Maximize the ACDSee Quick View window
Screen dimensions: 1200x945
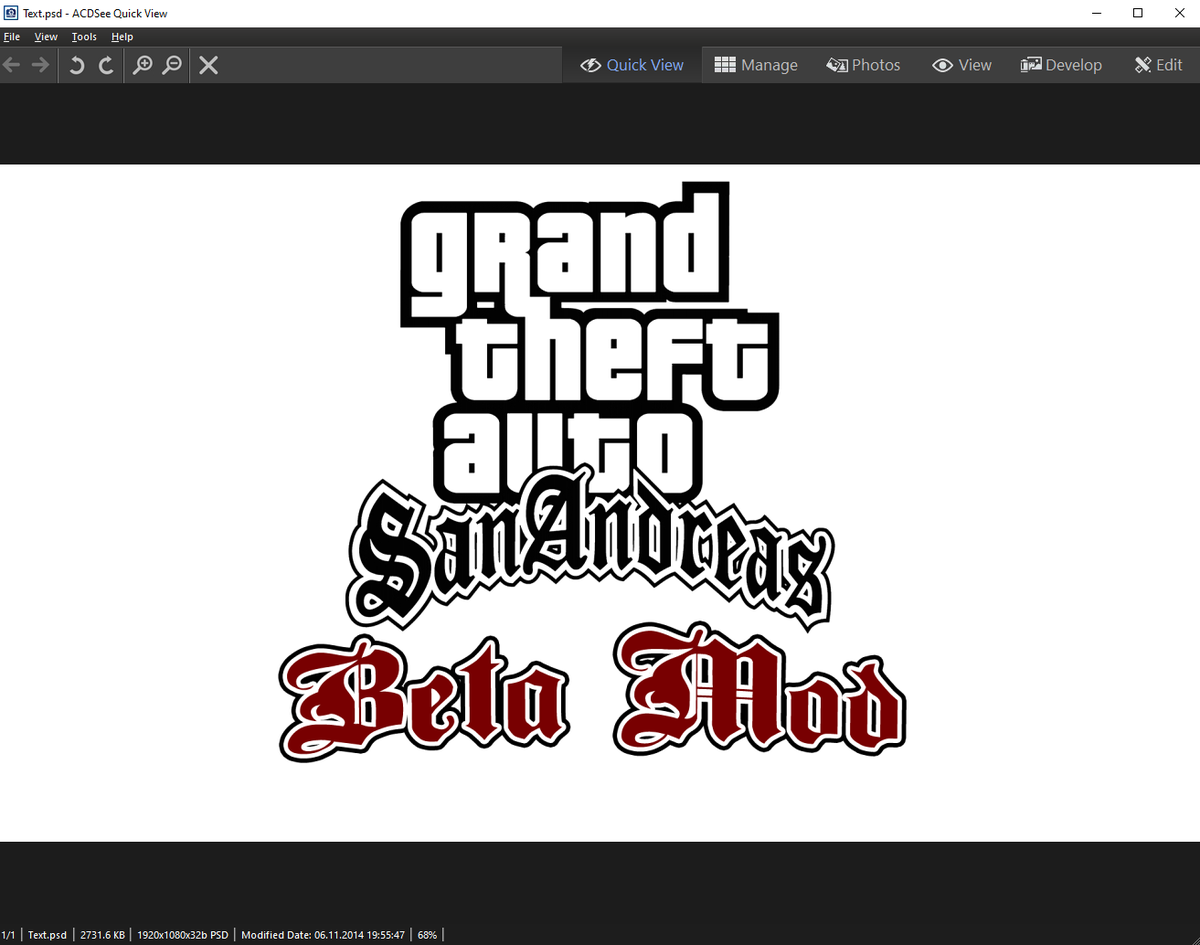[x=1138, y=13]
